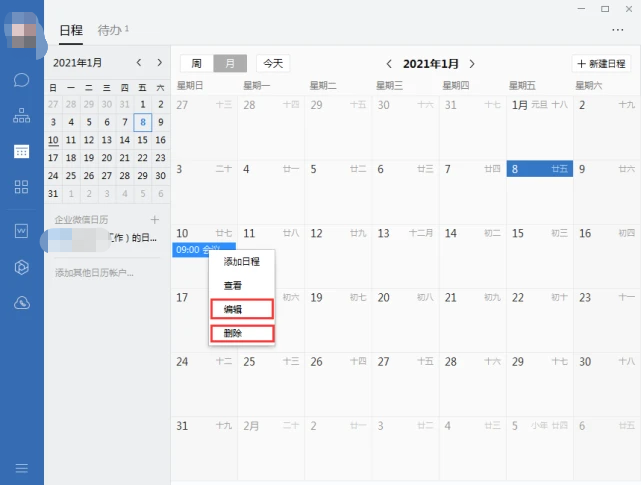
Task: Click the 今天 button
Action: coord(272,63)
